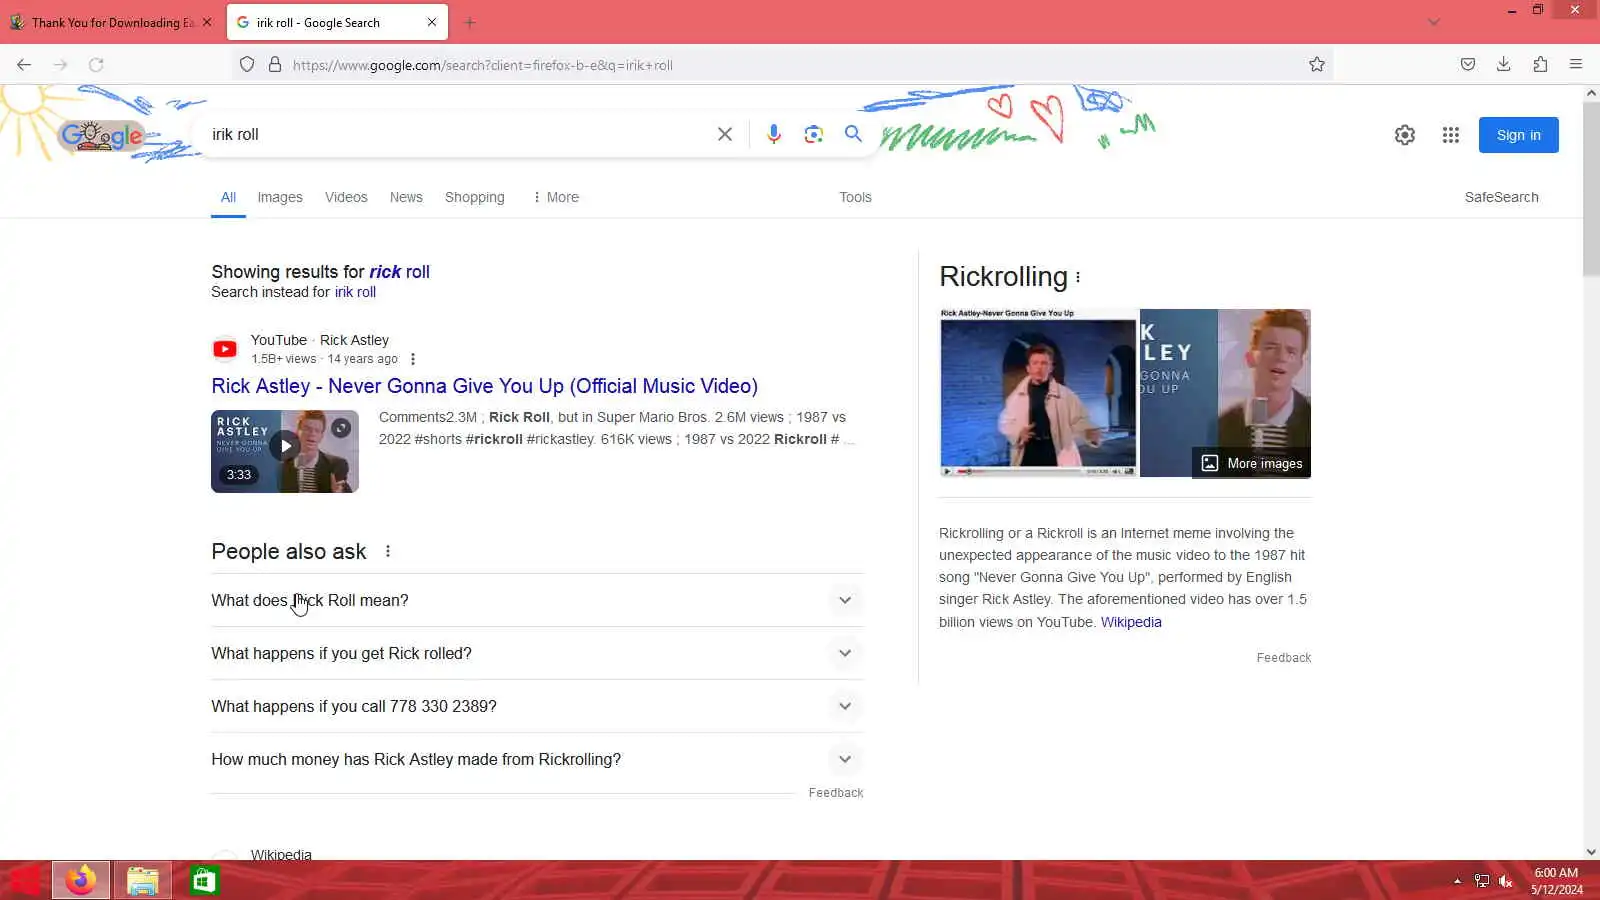Open the More search filters dropdown

click(556, 197)
